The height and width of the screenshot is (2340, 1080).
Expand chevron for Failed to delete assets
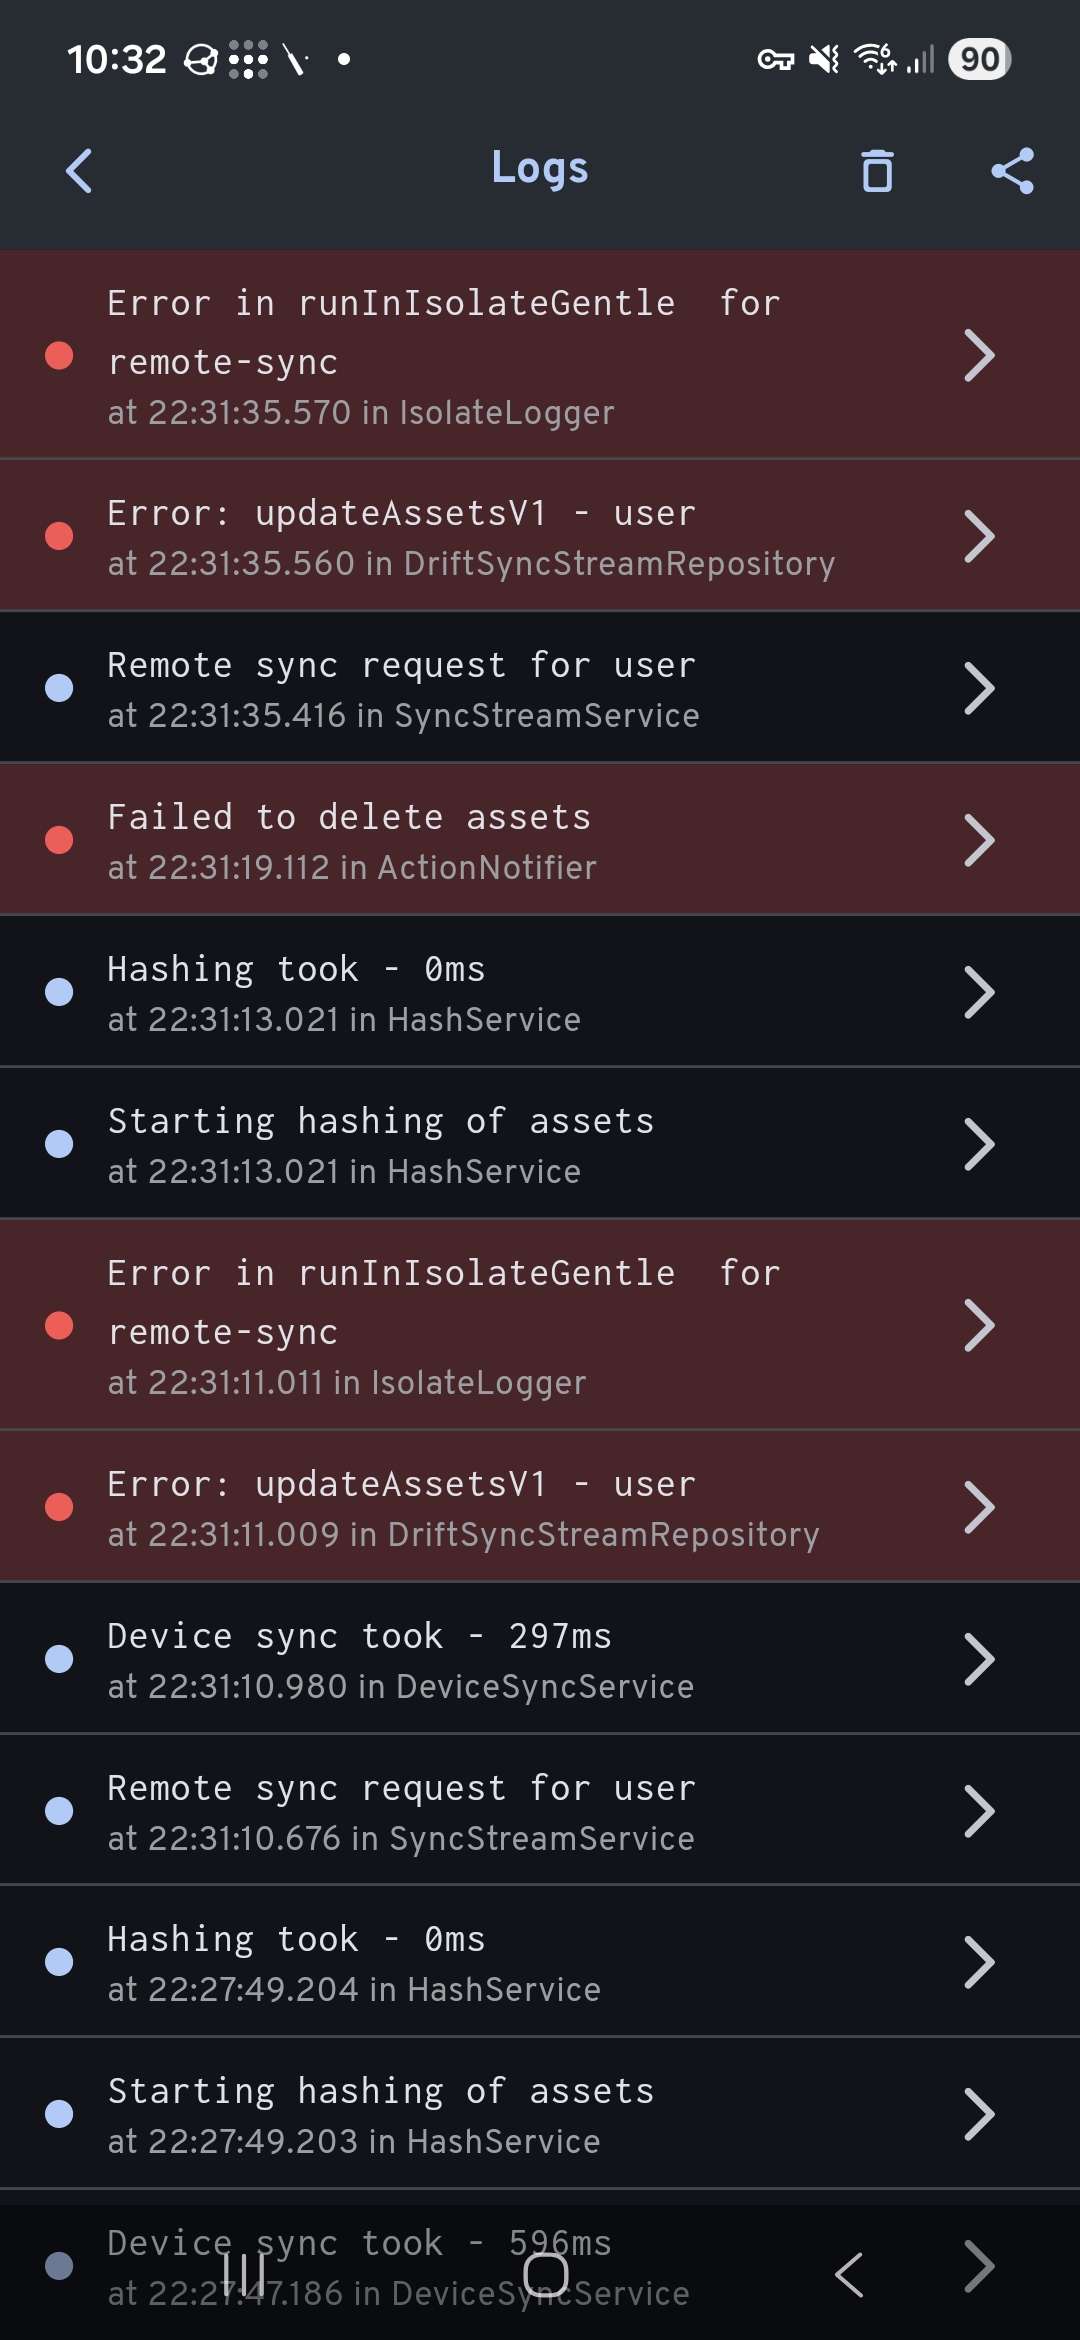click(x=979, y=840)
